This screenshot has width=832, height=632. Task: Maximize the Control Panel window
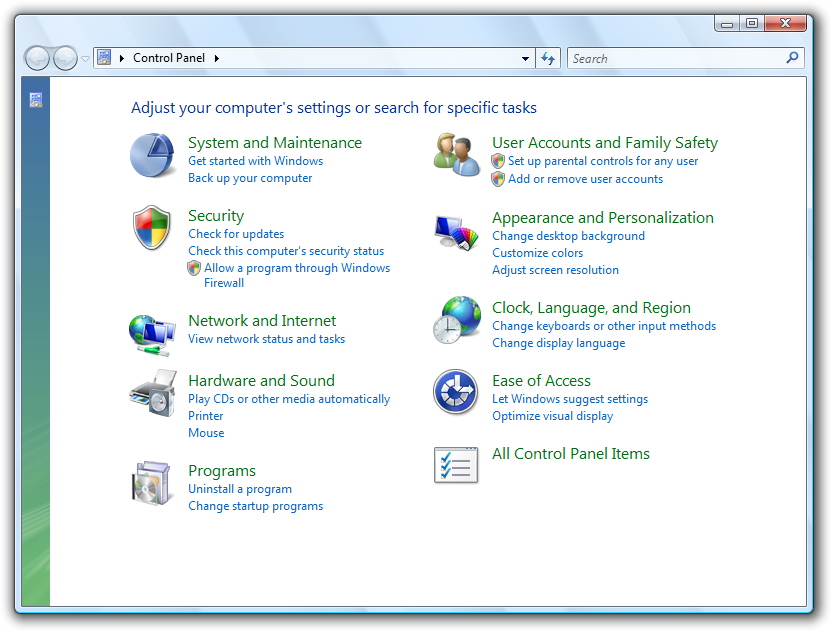(751, 23)
